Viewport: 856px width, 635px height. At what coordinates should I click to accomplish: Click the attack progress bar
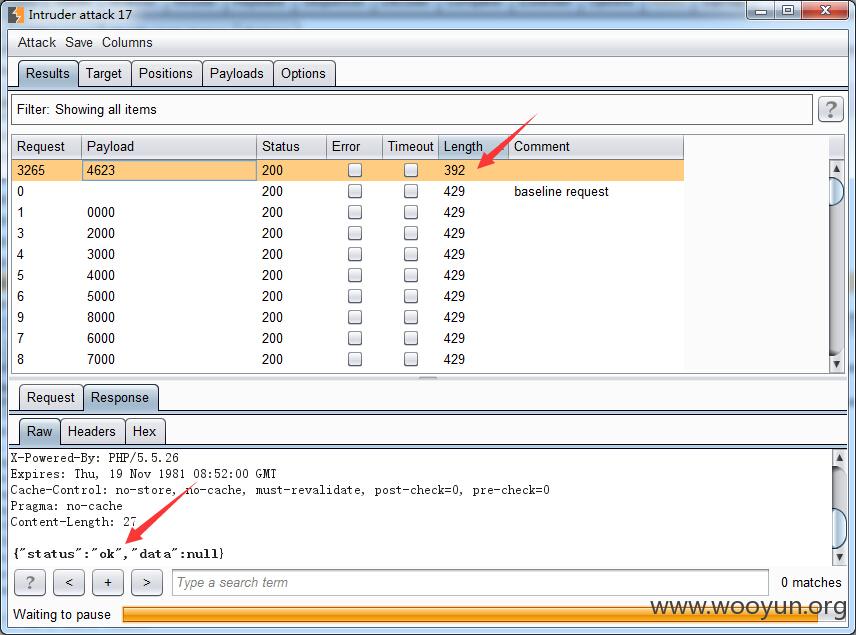tap(469, 614)
